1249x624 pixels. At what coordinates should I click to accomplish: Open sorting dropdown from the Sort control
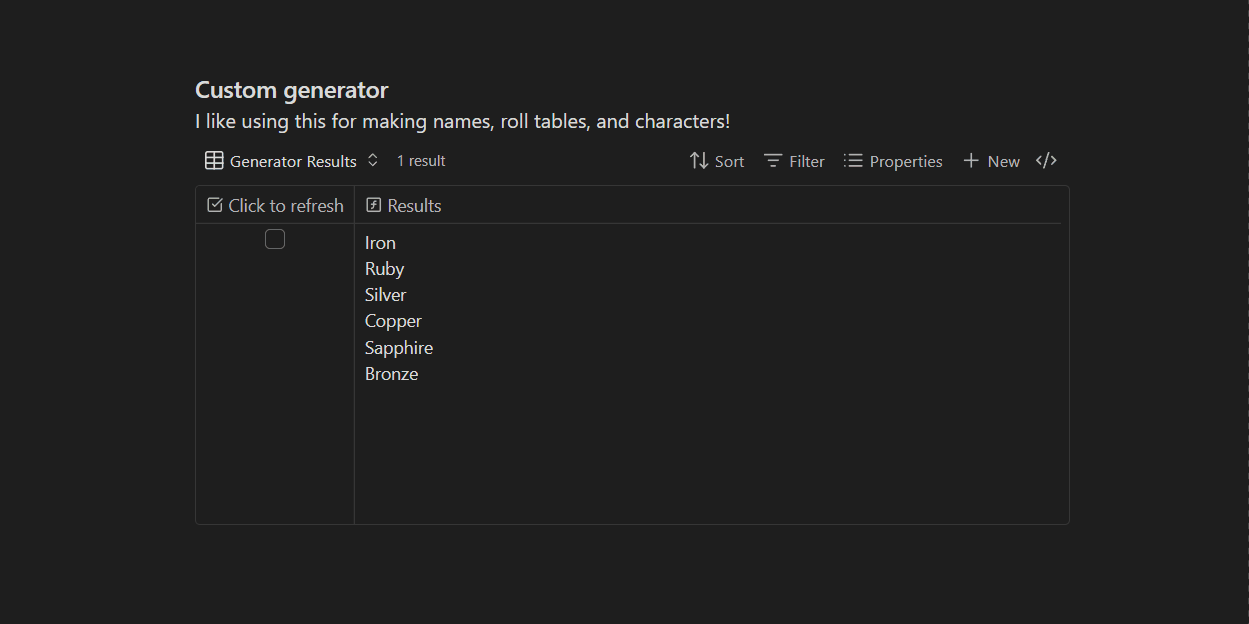click(x=716, y=160)
